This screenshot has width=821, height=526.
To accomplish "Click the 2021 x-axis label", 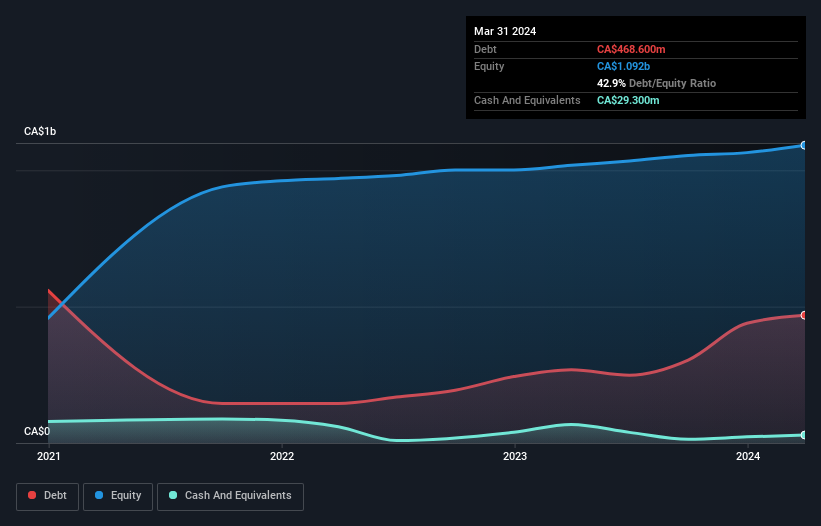I will 49,456.
